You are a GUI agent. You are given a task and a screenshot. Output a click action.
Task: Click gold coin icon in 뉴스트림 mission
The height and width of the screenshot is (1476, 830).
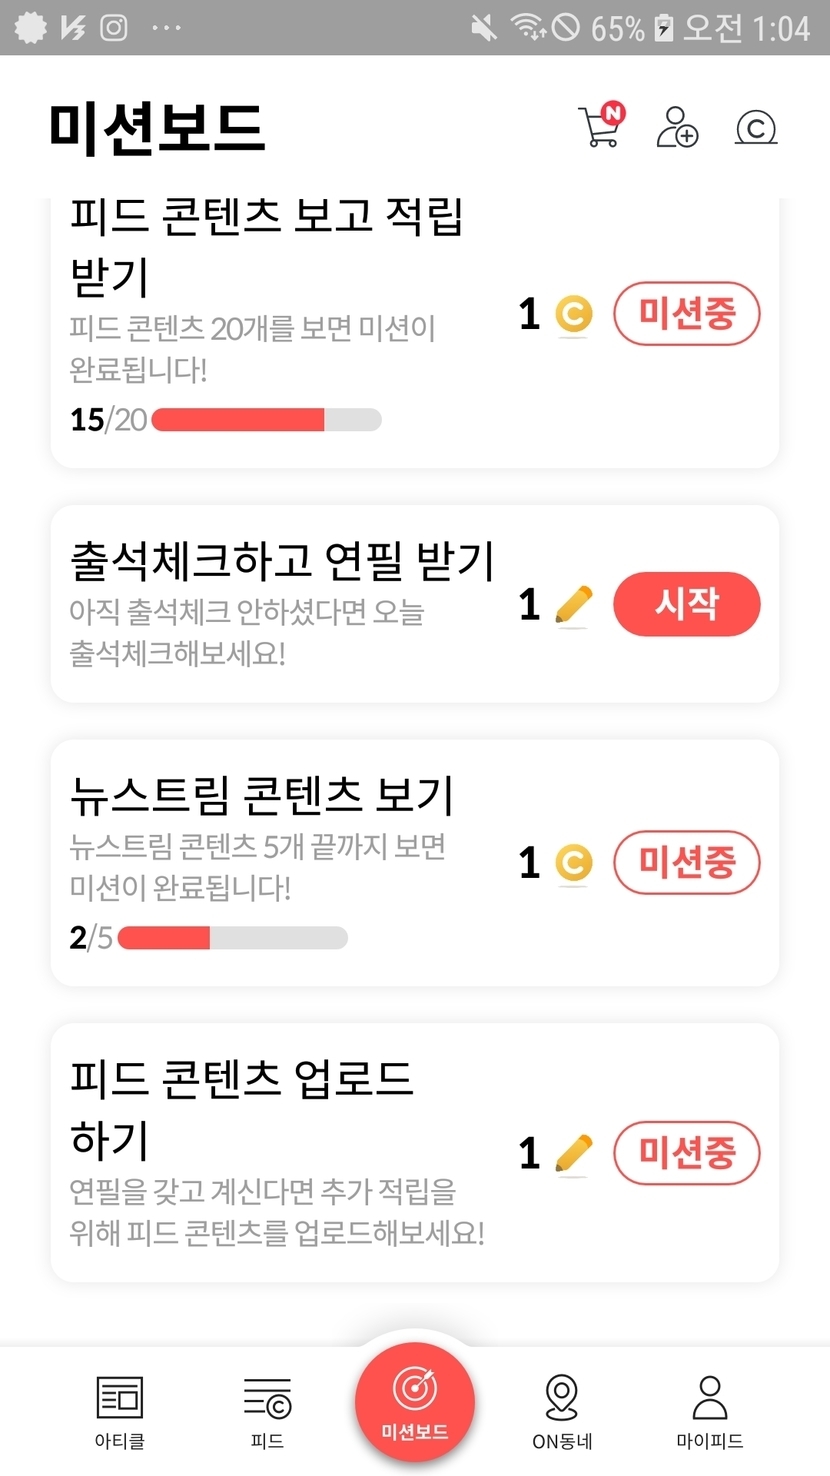(574, 864)
